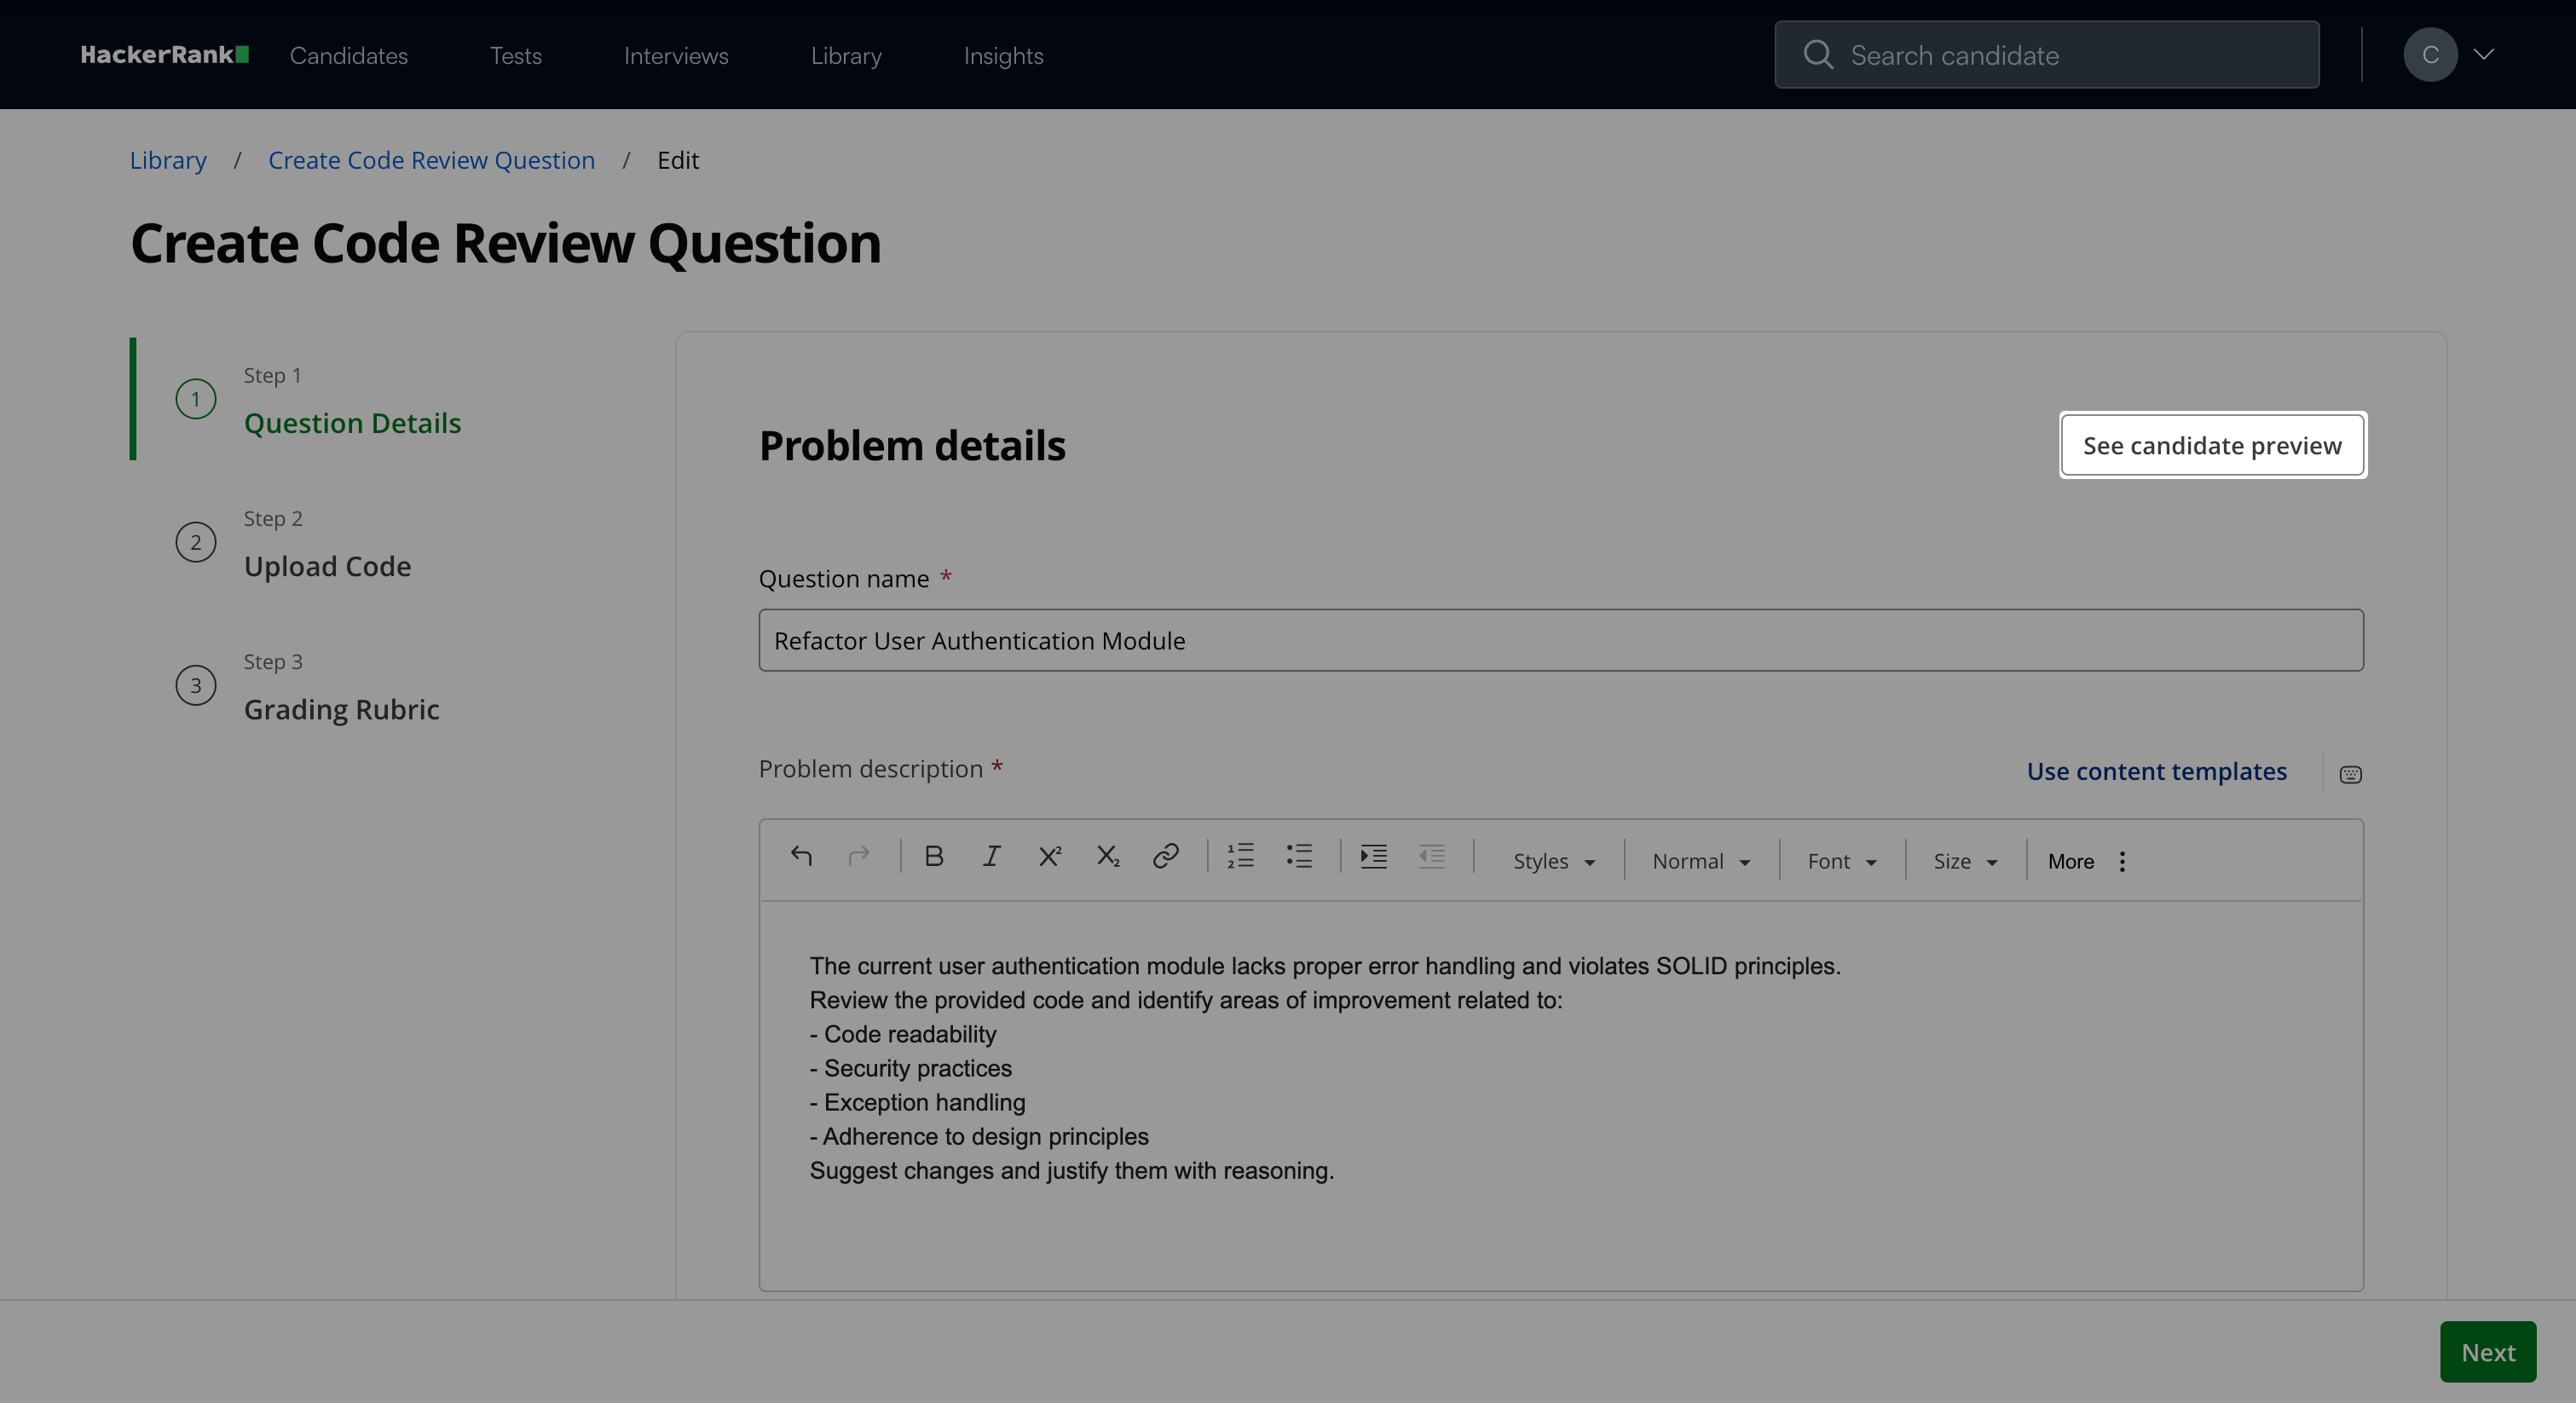The width and height of the screenshot is (2576, 1403).
Task: Click the See candidate preview button
Action: pyautogui.click(x=2212, y=446)
